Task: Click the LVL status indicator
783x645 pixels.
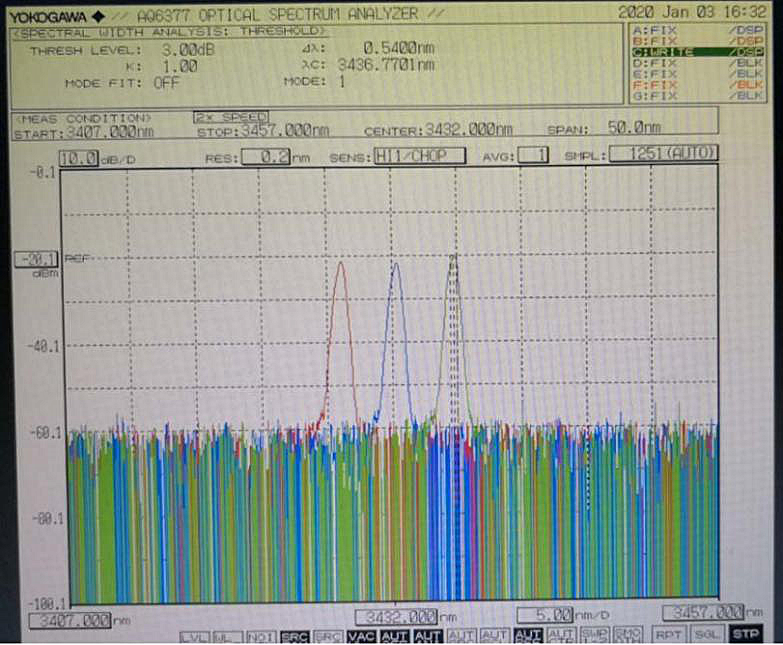Action: tap(194, 636)
